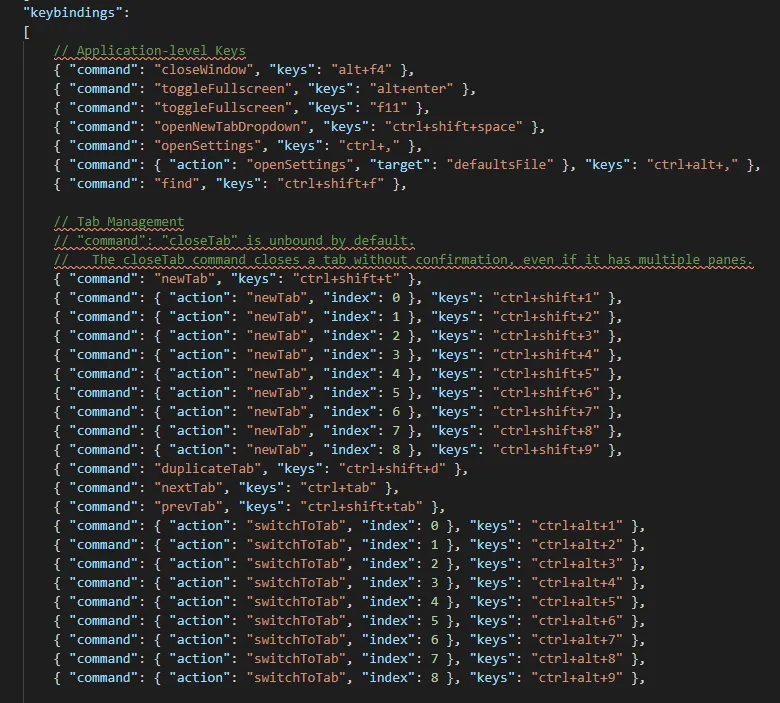Click the "ctrl+alt+," keys value

692,165
